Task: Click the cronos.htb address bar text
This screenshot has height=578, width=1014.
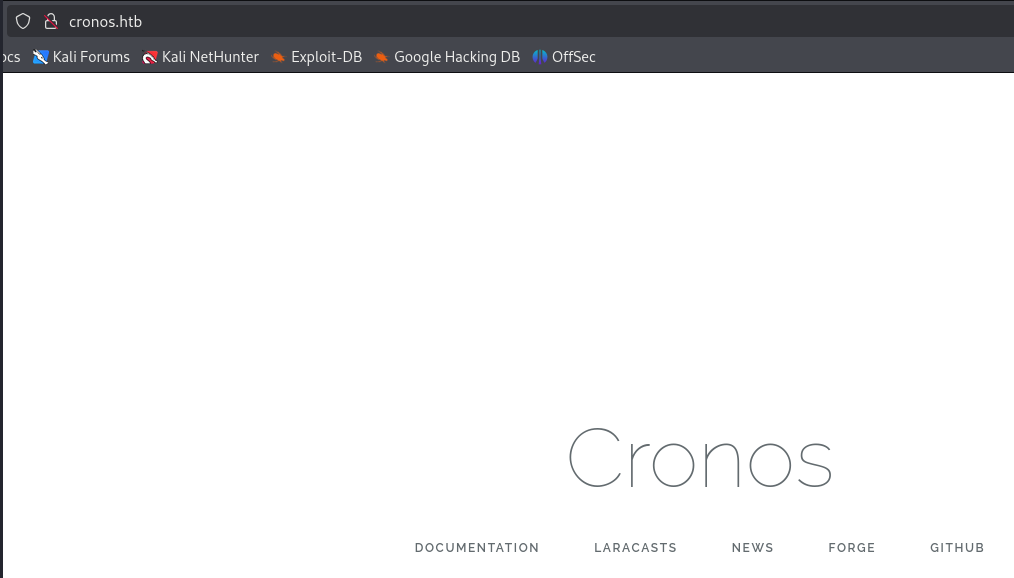Action: click(105, 21)
